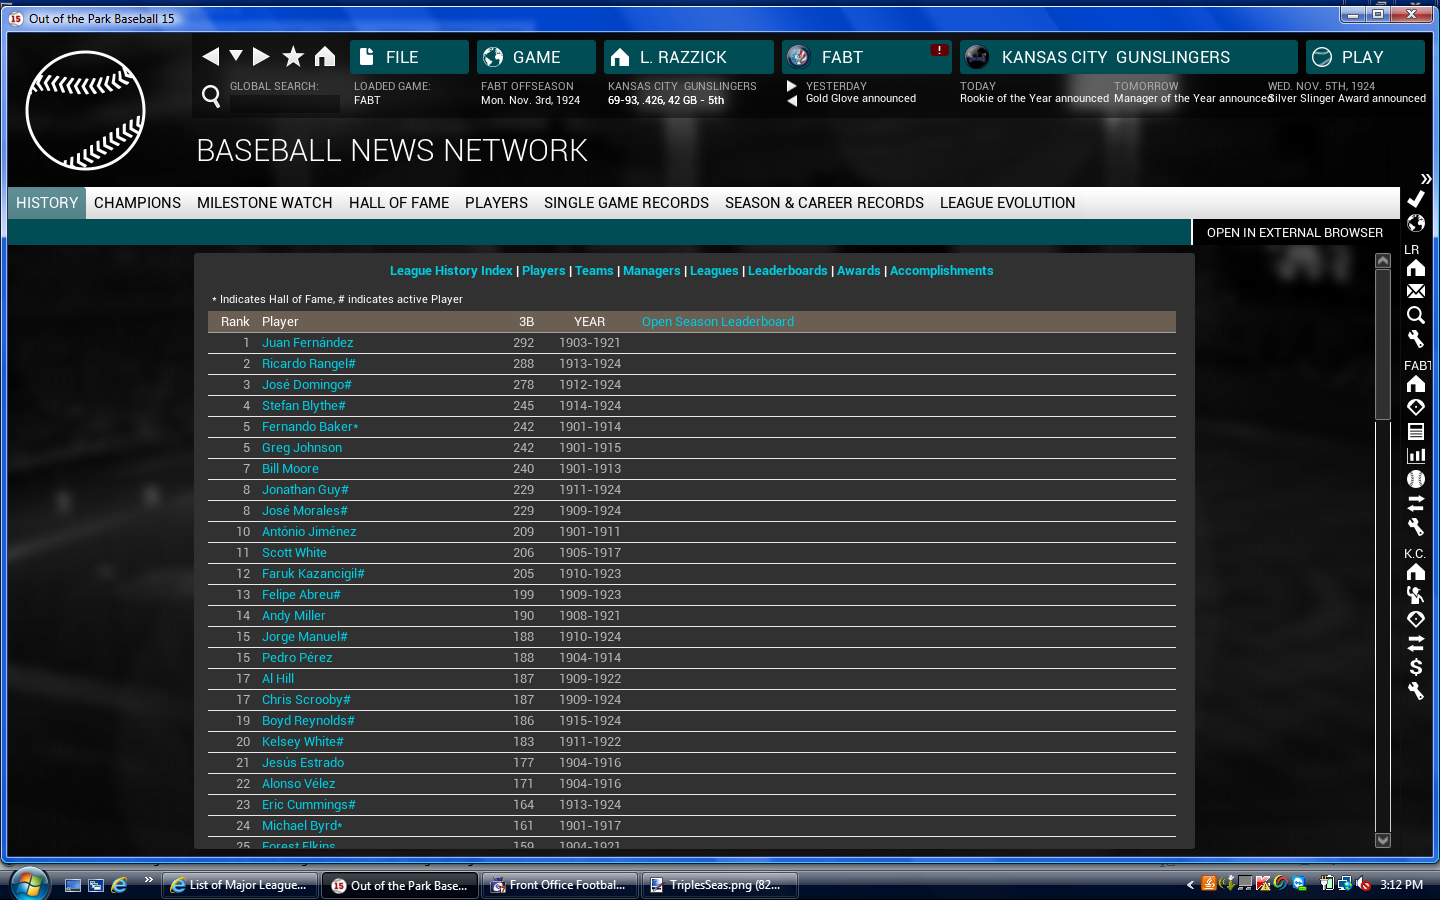Switch to SEASON & CAREER RECORDS tab
Viewport: 1440px width, 900px height.
click(825, 203)
